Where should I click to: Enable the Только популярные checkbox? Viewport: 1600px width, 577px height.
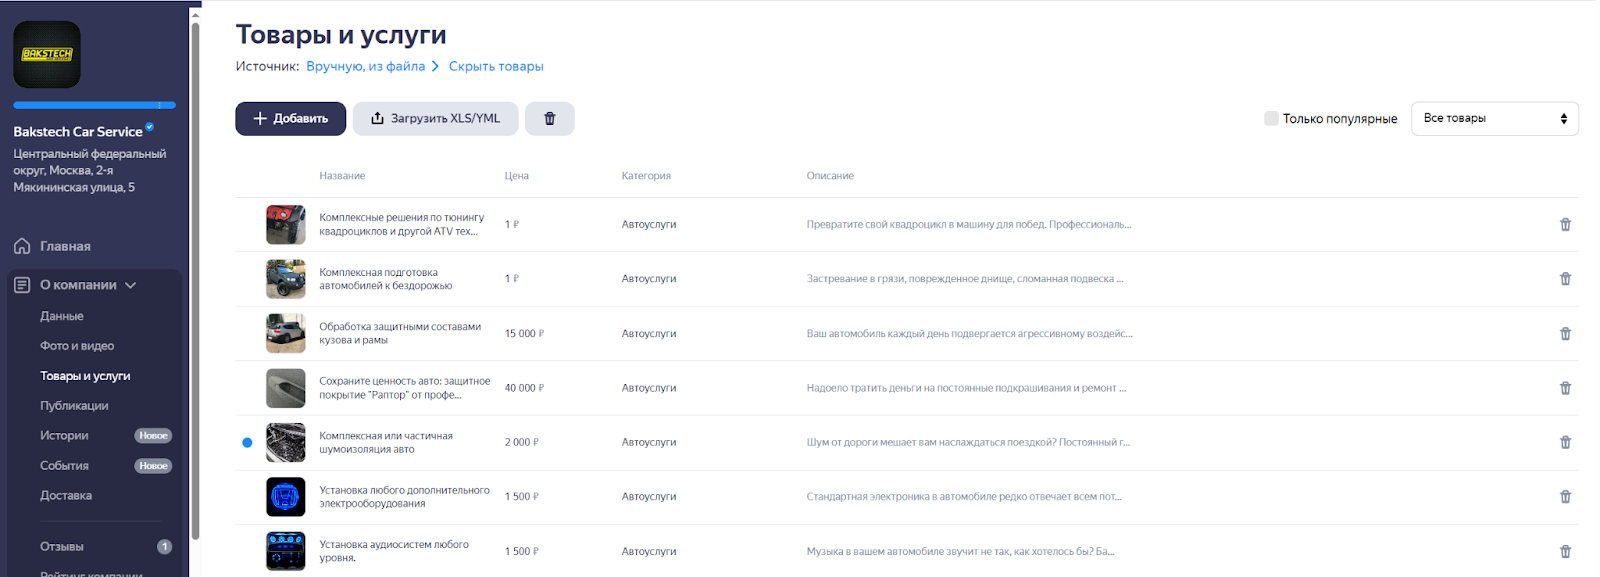point(1271,119)
